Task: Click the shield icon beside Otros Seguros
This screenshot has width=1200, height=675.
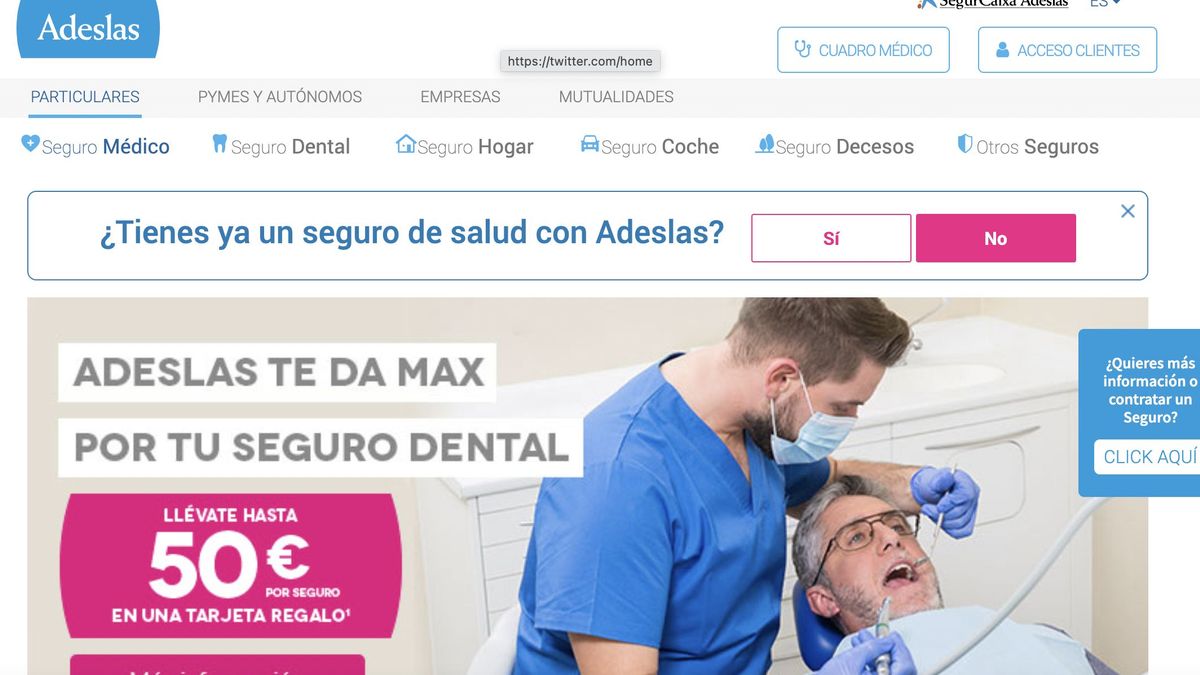Action: pyautogui.click(x=965, y=144)
